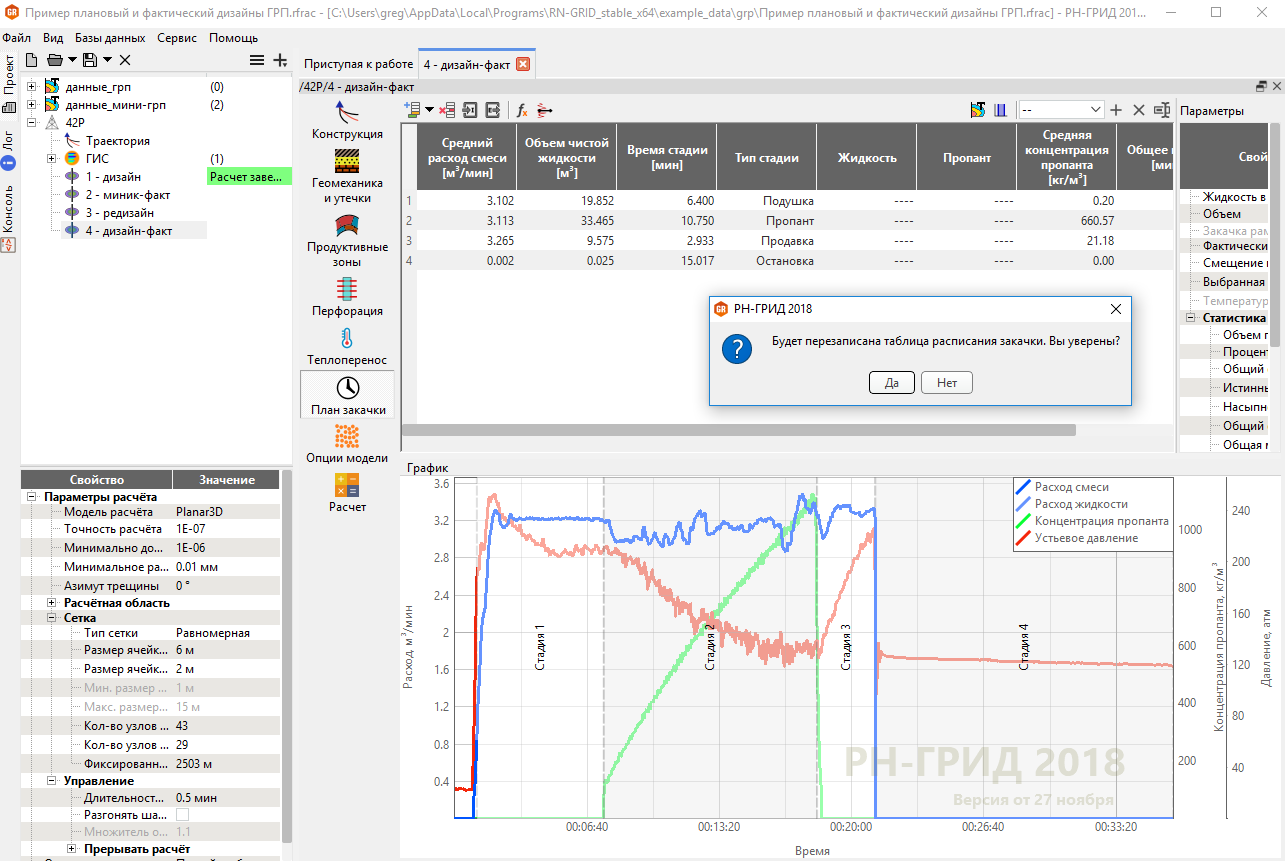Screen dimensions: 1285x861
Task: Open Опции модели section
Action: [x=347, y=436]
